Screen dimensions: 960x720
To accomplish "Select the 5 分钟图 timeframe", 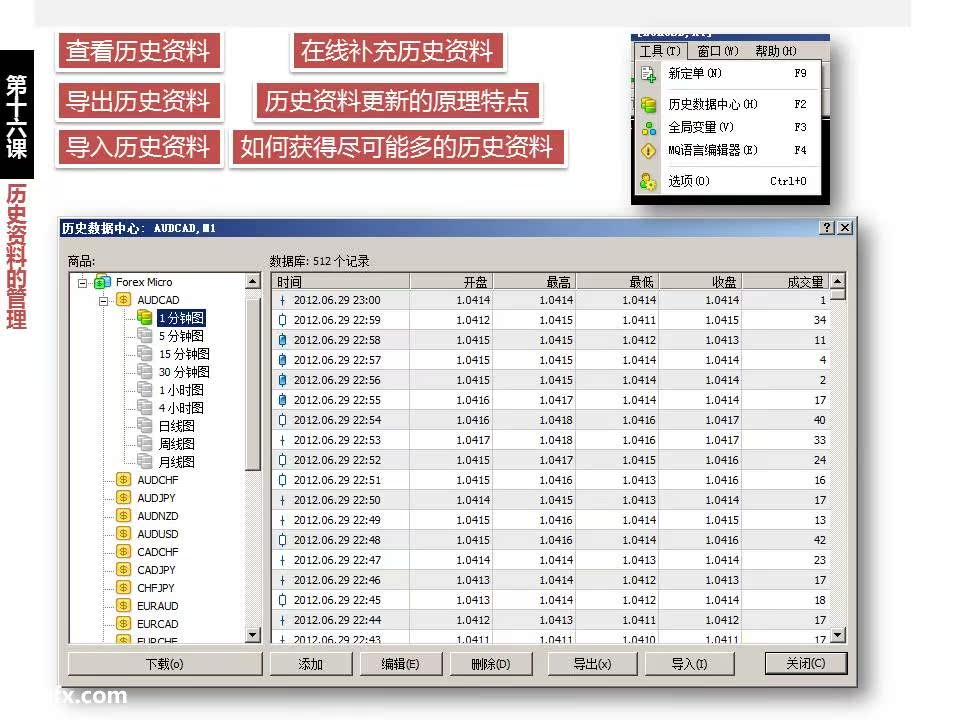I will (x=182, y=336).
